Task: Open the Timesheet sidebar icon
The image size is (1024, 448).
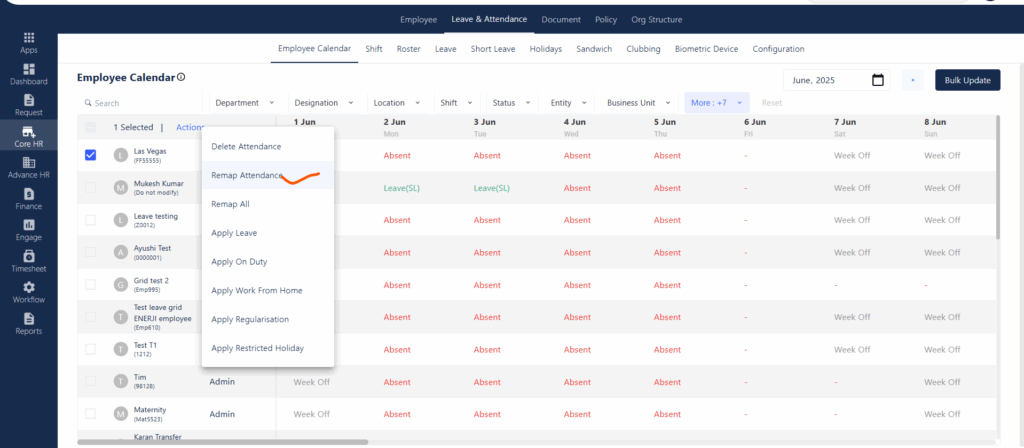Action: pos(28,256)
